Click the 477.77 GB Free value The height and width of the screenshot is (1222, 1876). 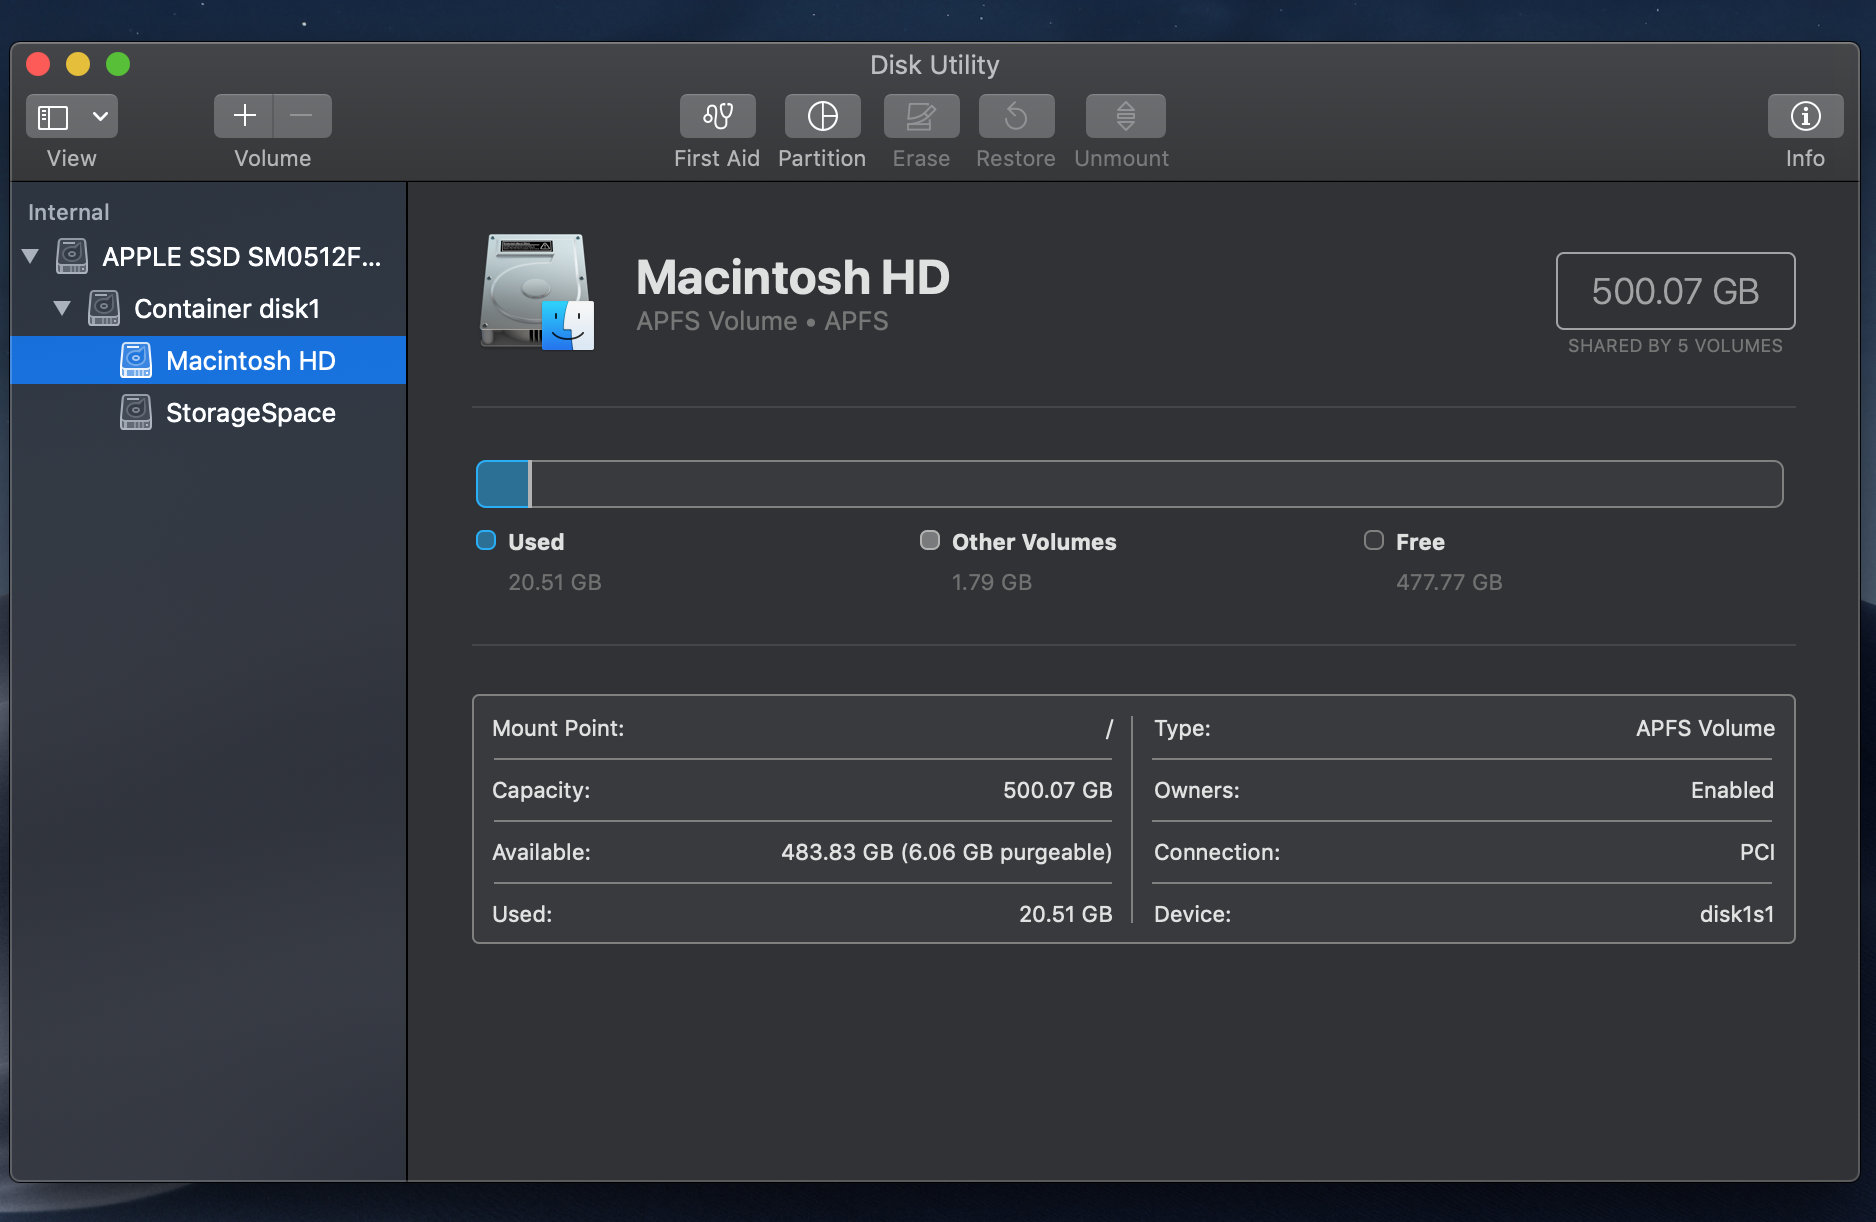coord(1449,582)
